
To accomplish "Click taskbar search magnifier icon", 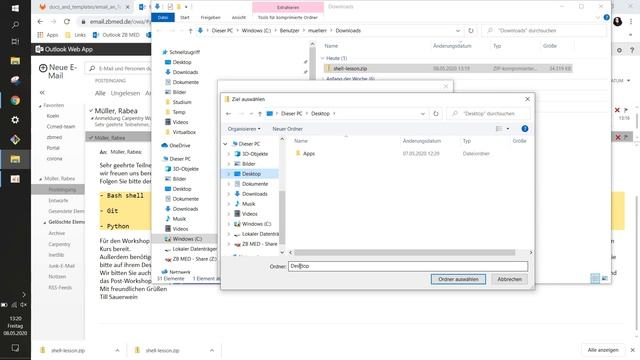I will 15,25.
